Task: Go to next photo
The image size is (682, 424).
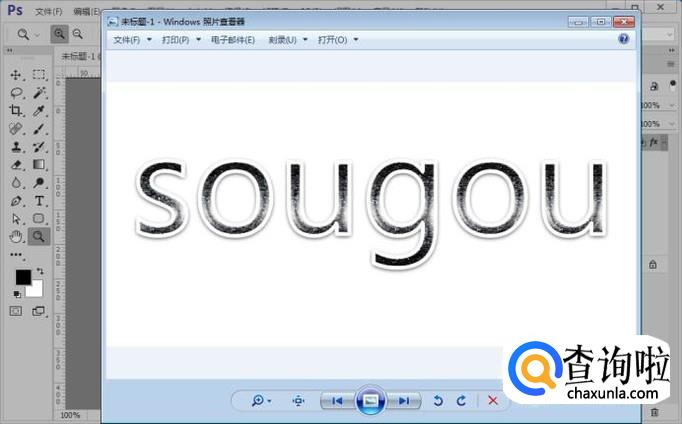Action: (403, 401)
